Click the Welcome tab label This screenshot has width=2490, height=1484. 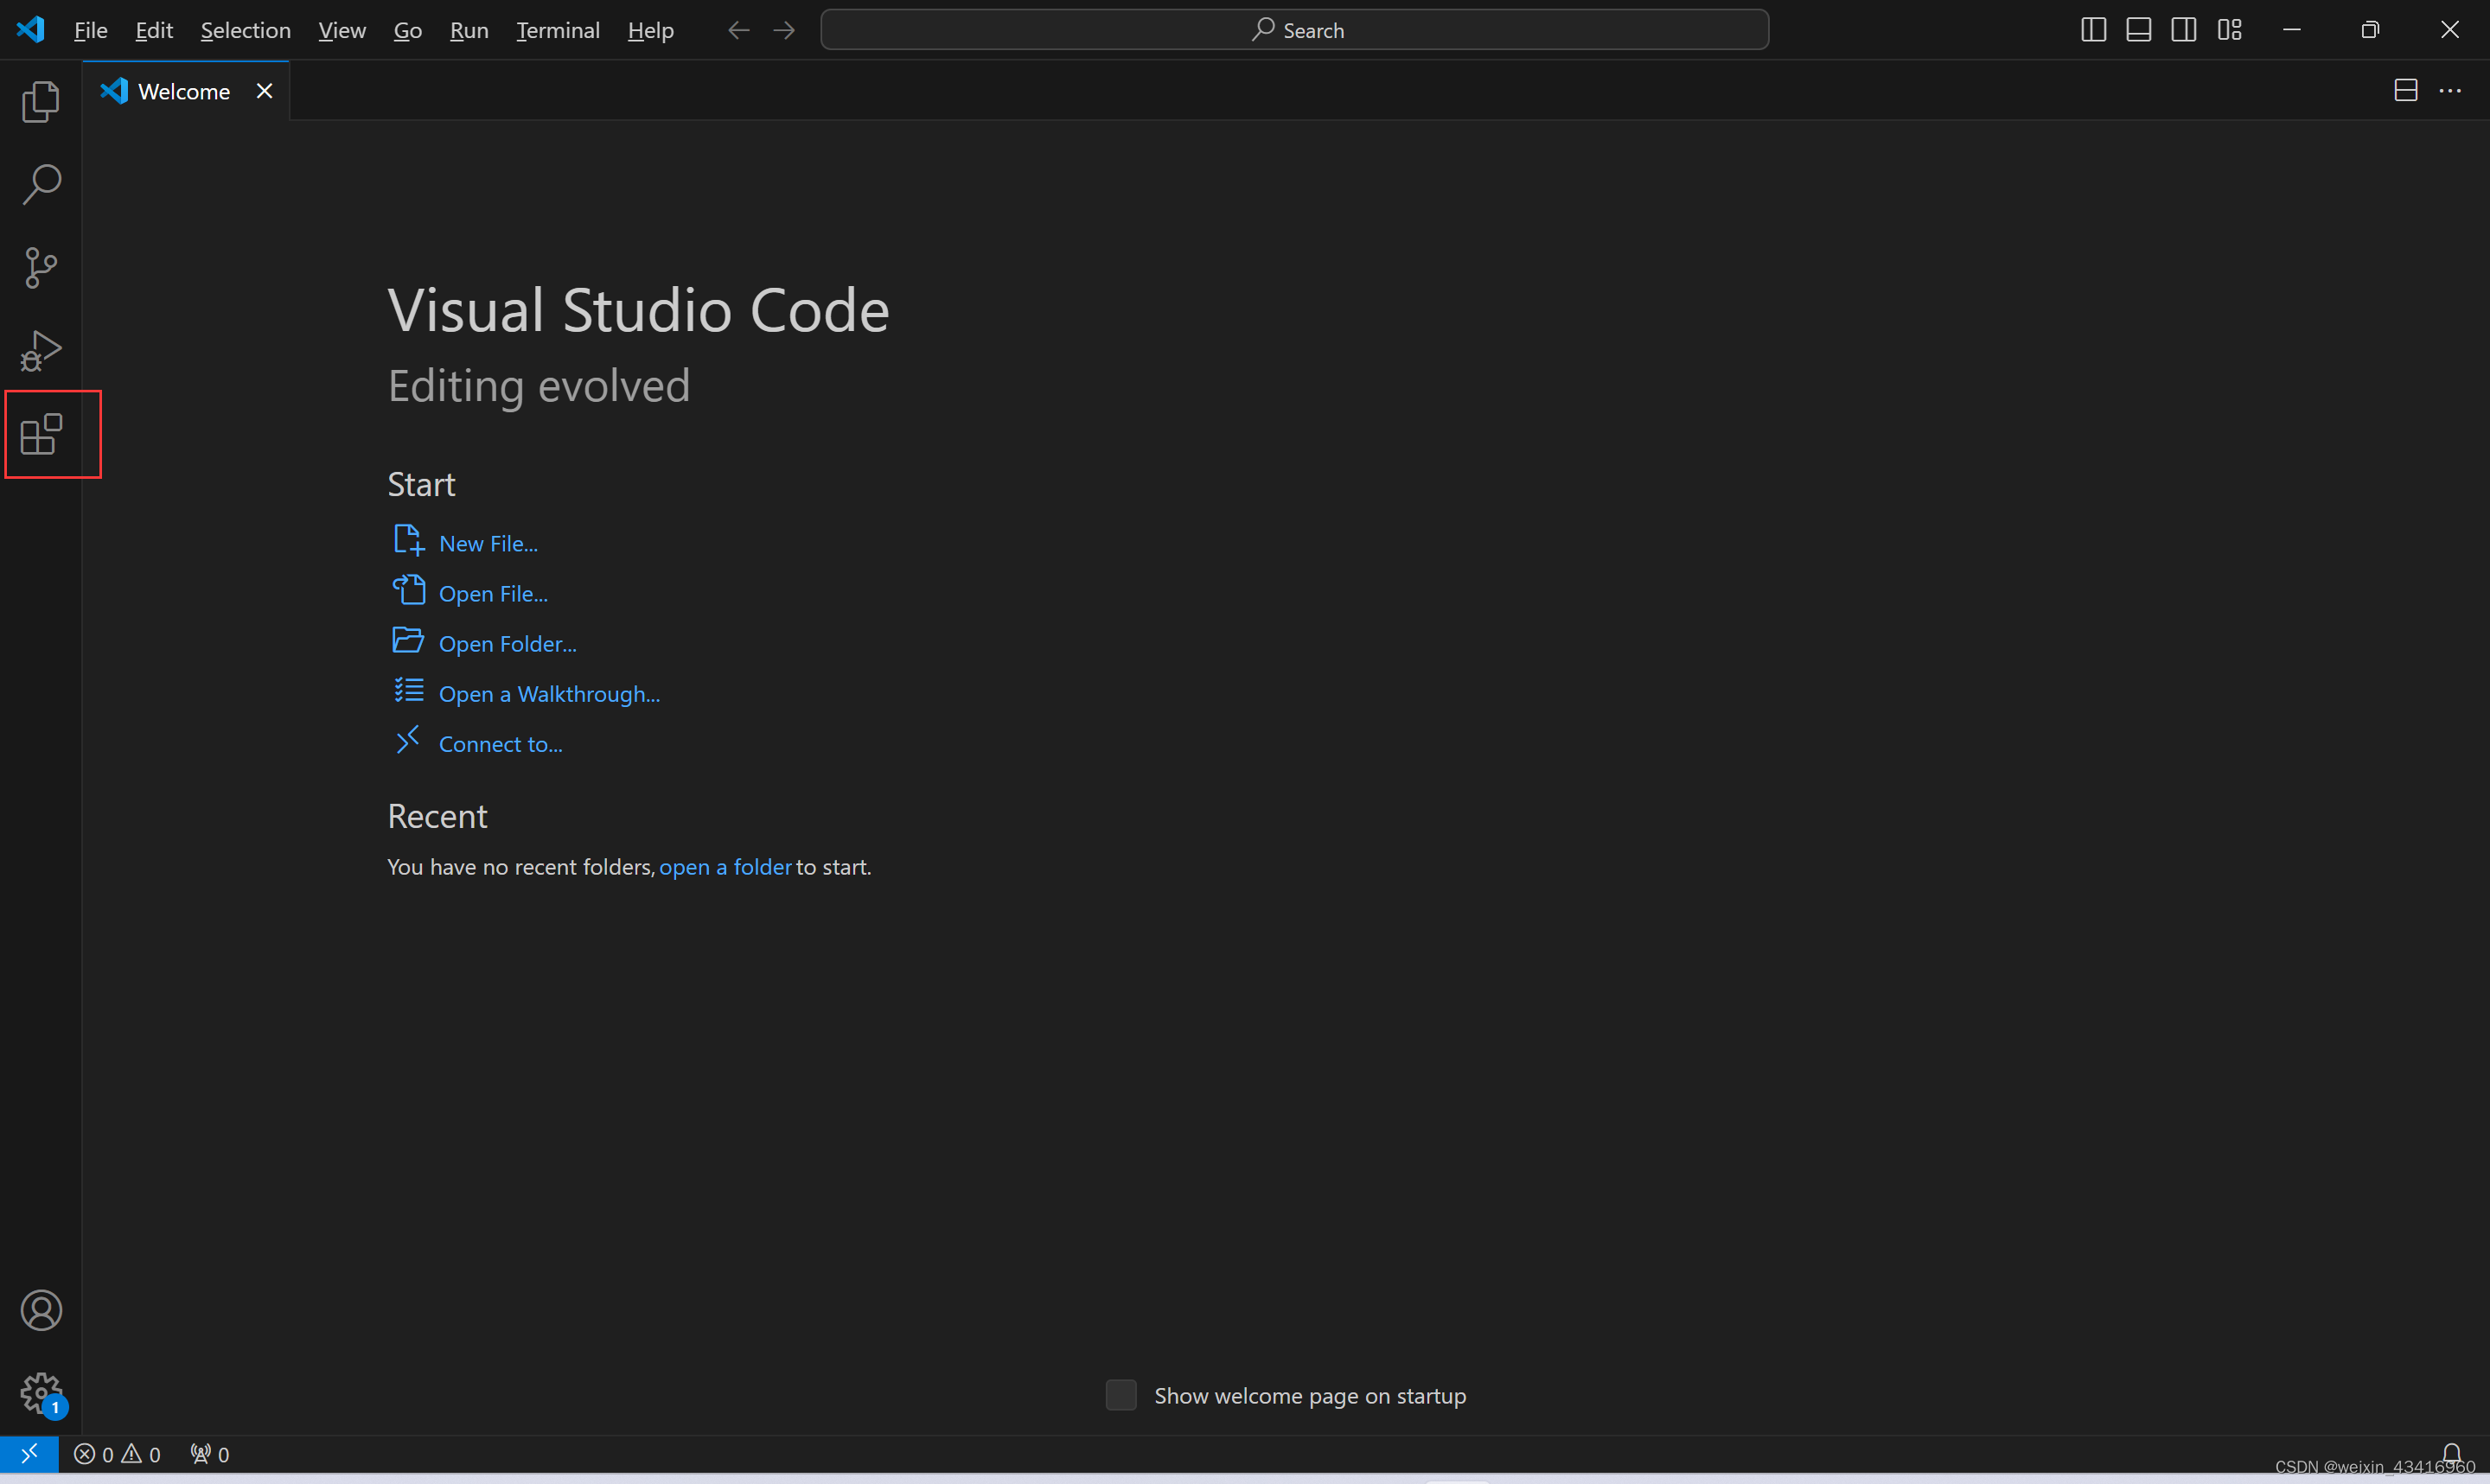pyautogui.click(x=184, y=90)
